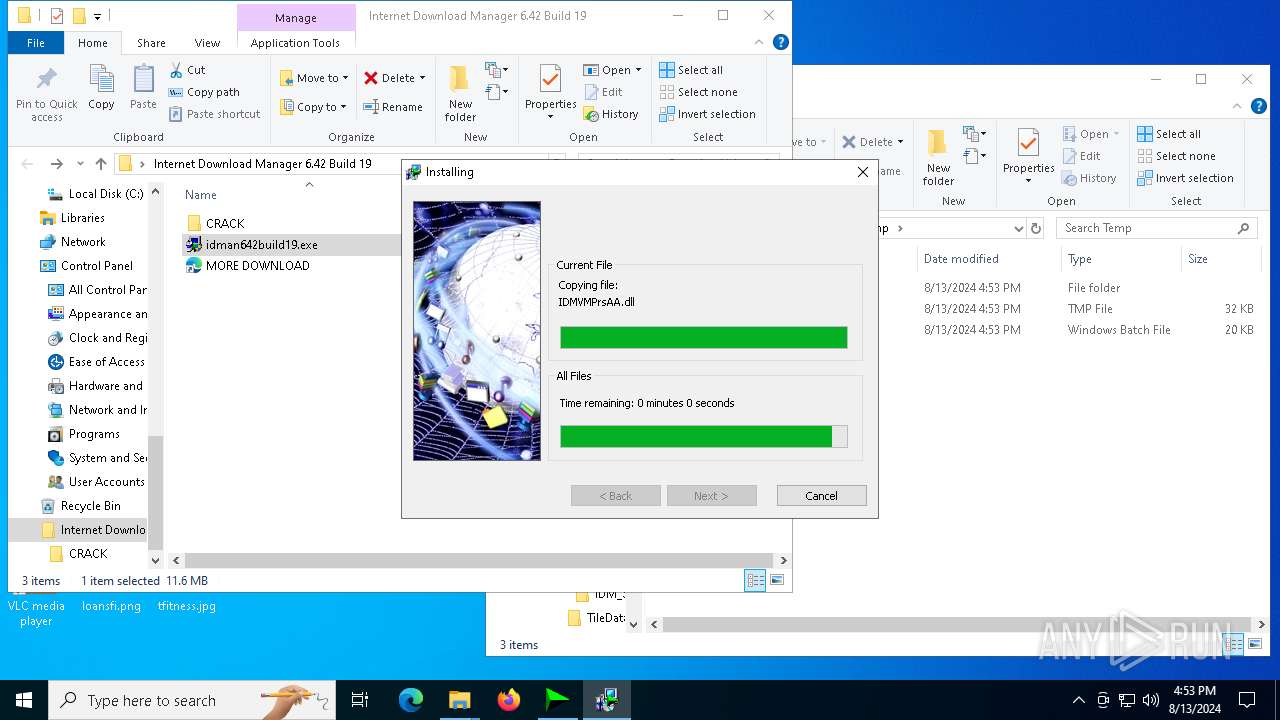
Task: Click the Type here to search box
Action: click(190, 700)
